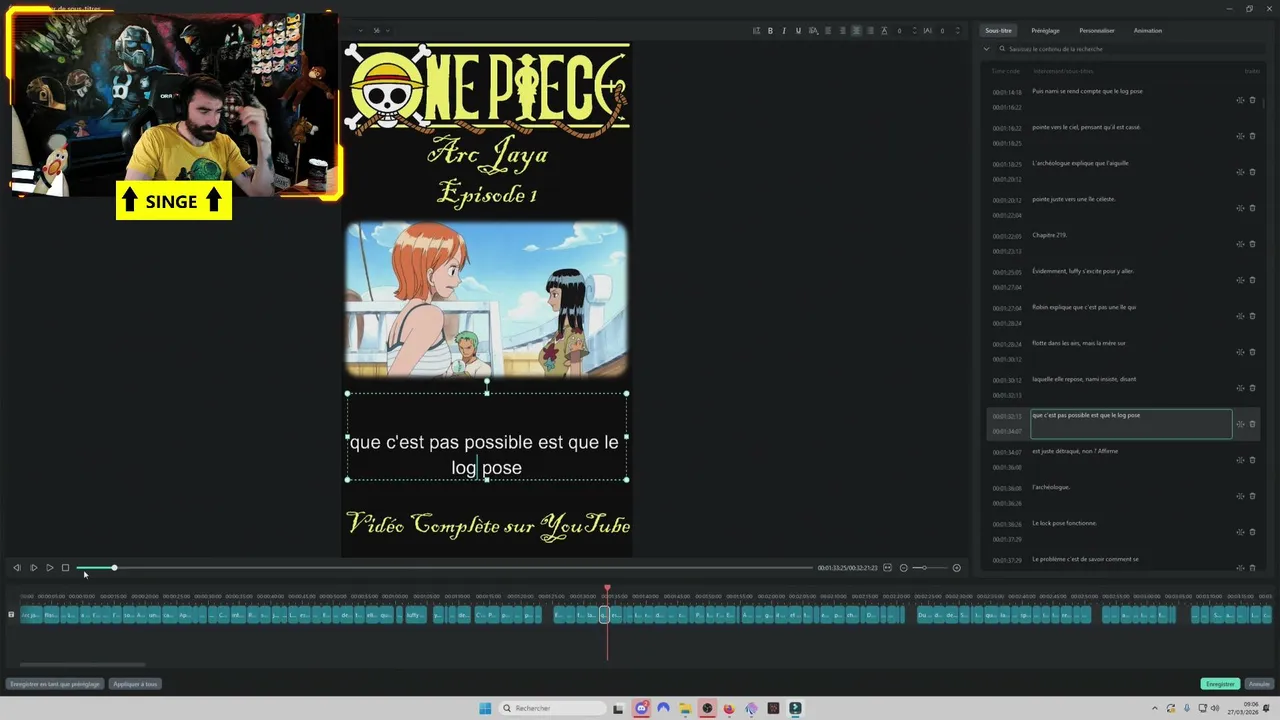Toggle bold formatting in text toolbar
Viewport: 1280px width, 720px height.
point(770,31)
